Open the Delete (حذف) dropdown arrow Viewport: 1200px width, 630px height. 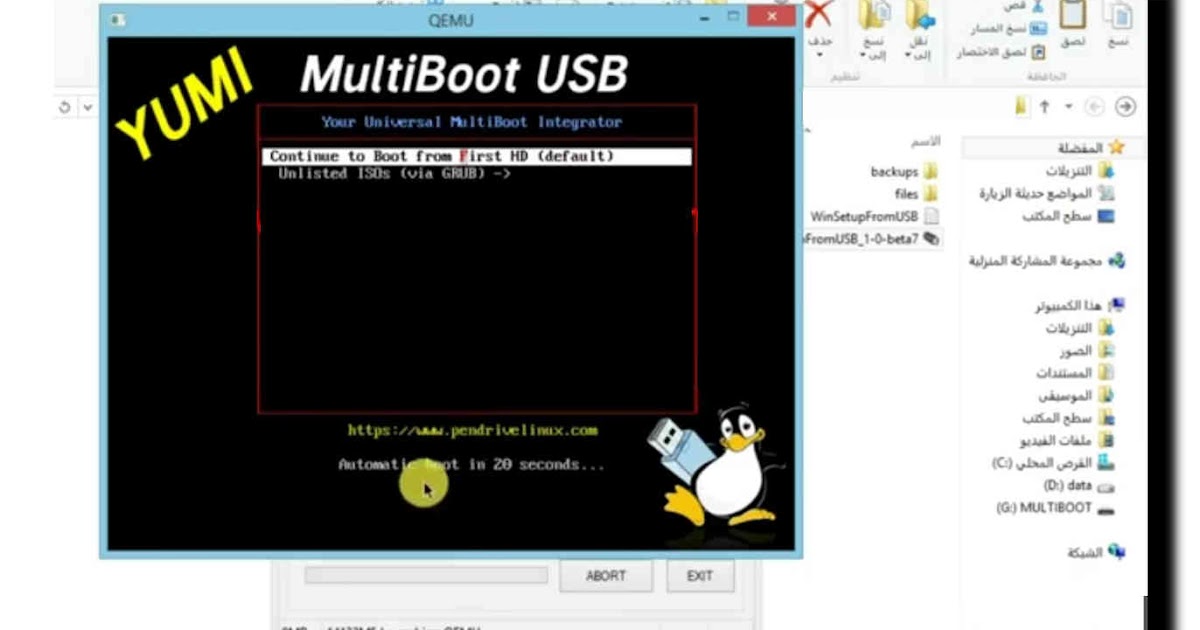point(820,55)
